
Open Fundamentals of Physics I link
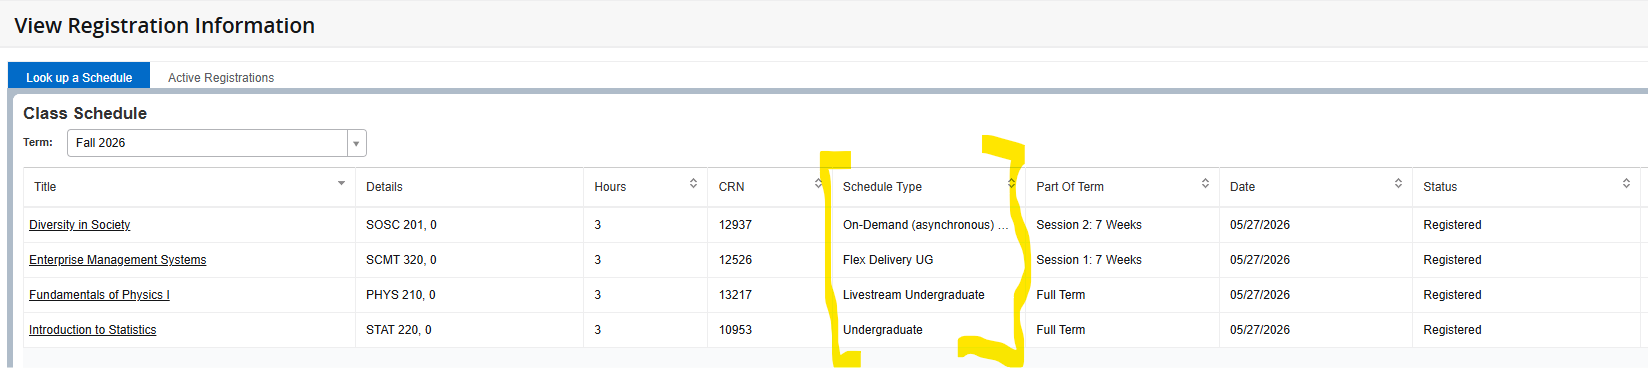coord(99,295)
